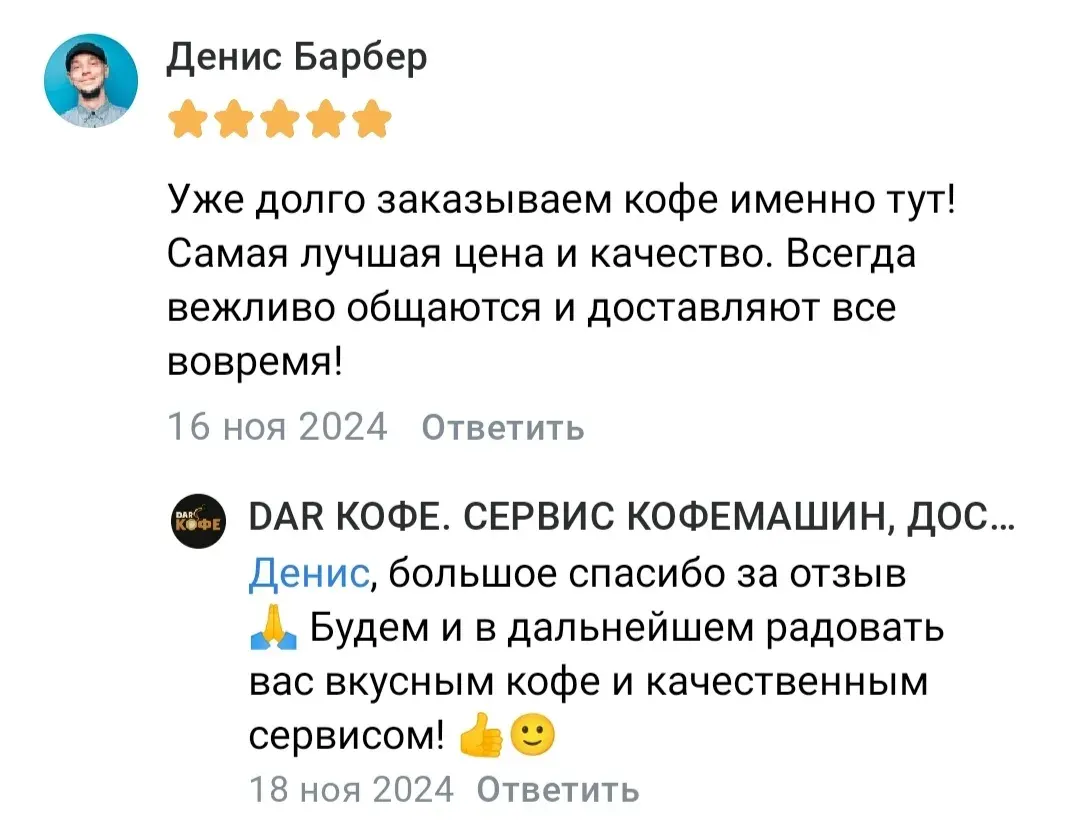Click the first rating star
Screen dimensions: 1080x825
187,120
